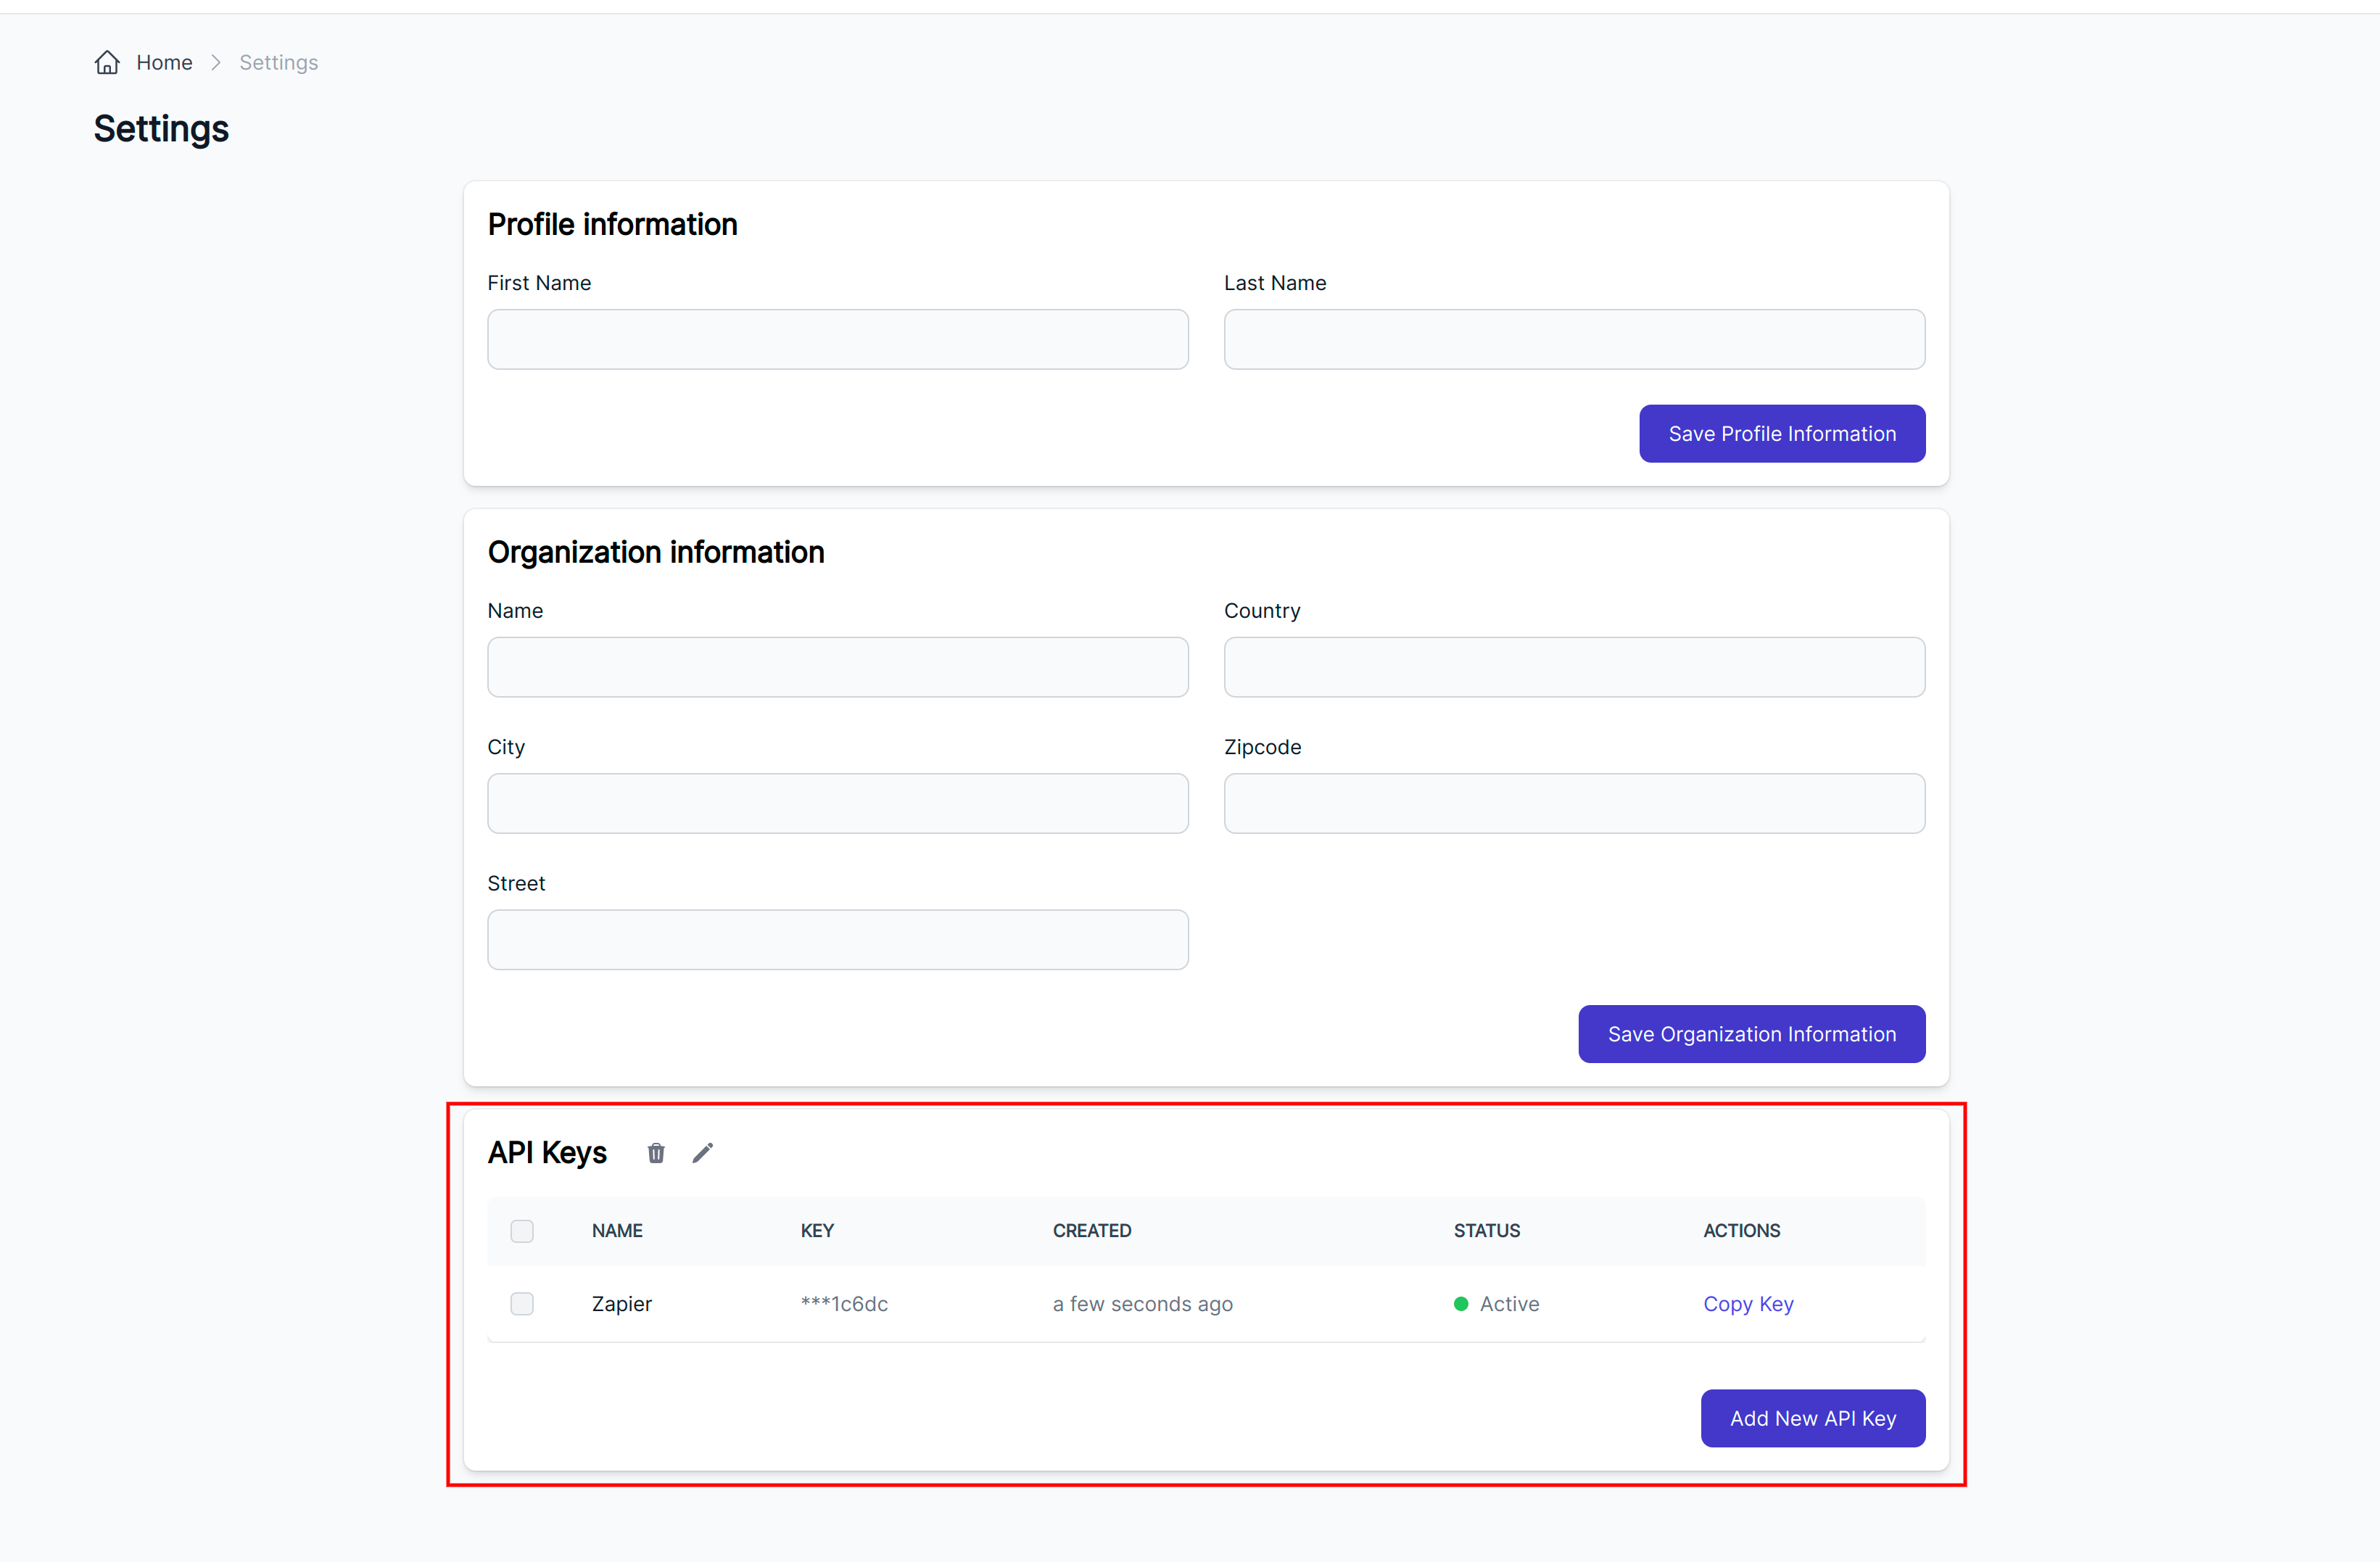The width and height of the screenshot is (2380, 1562).
Task: Navigate to Home via the breadcrumb
Action: click(x=164, y=62)
